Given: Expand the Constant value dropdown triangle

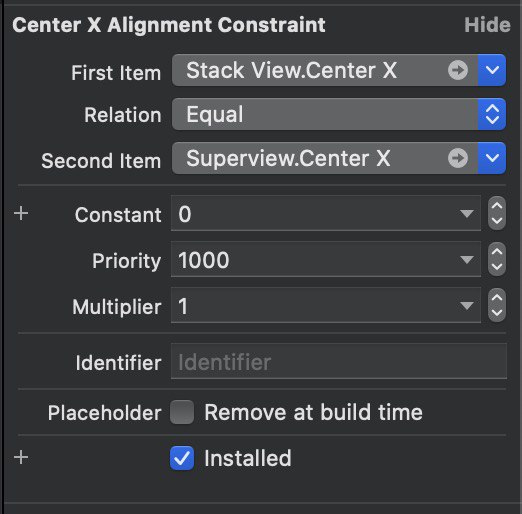Looking at the screenshot, I should tap(466, 213).
